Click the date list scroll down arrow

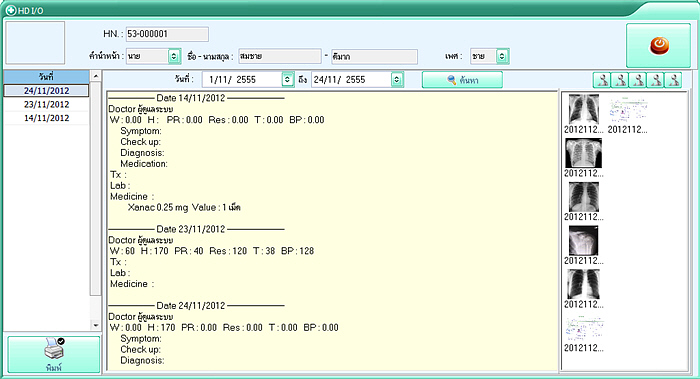coord(96,325)
